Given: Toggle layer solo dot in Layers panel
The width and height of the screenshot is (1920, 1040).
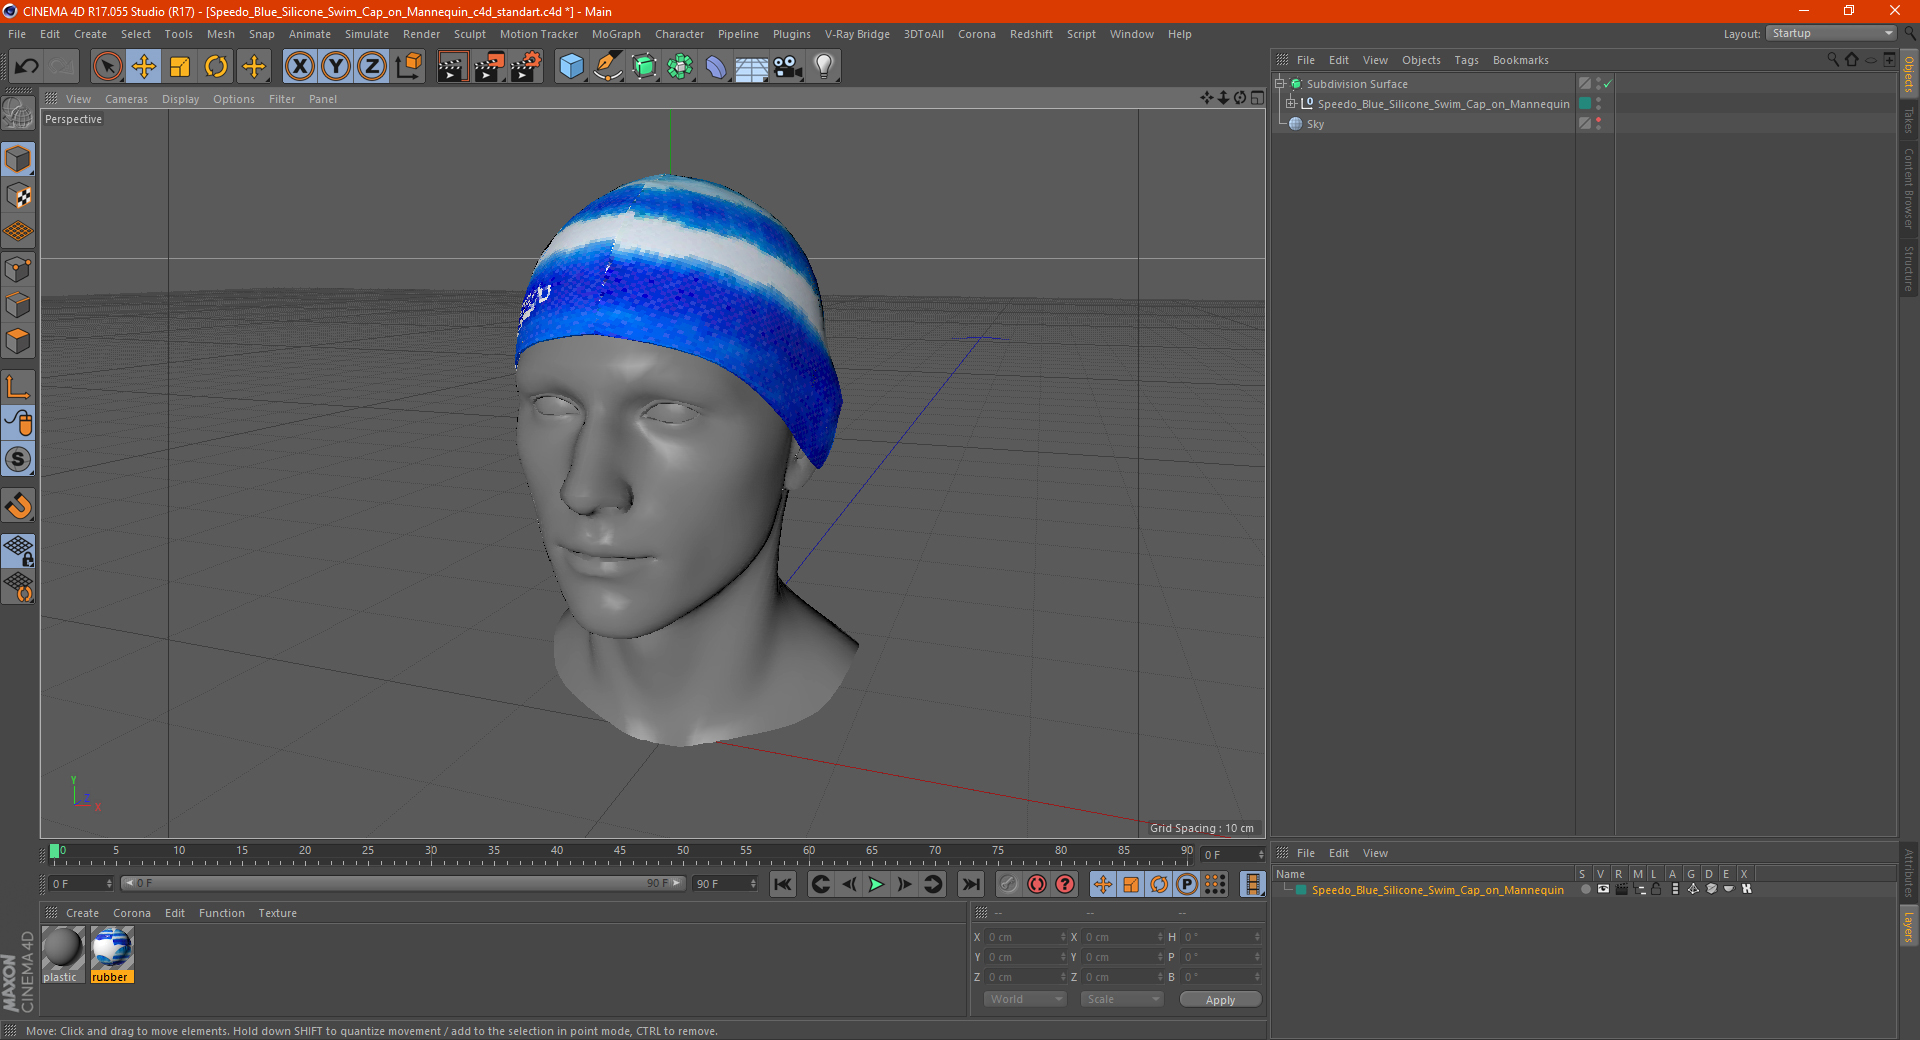Looking at the screenshot, I should click(x=1585, y=889).
